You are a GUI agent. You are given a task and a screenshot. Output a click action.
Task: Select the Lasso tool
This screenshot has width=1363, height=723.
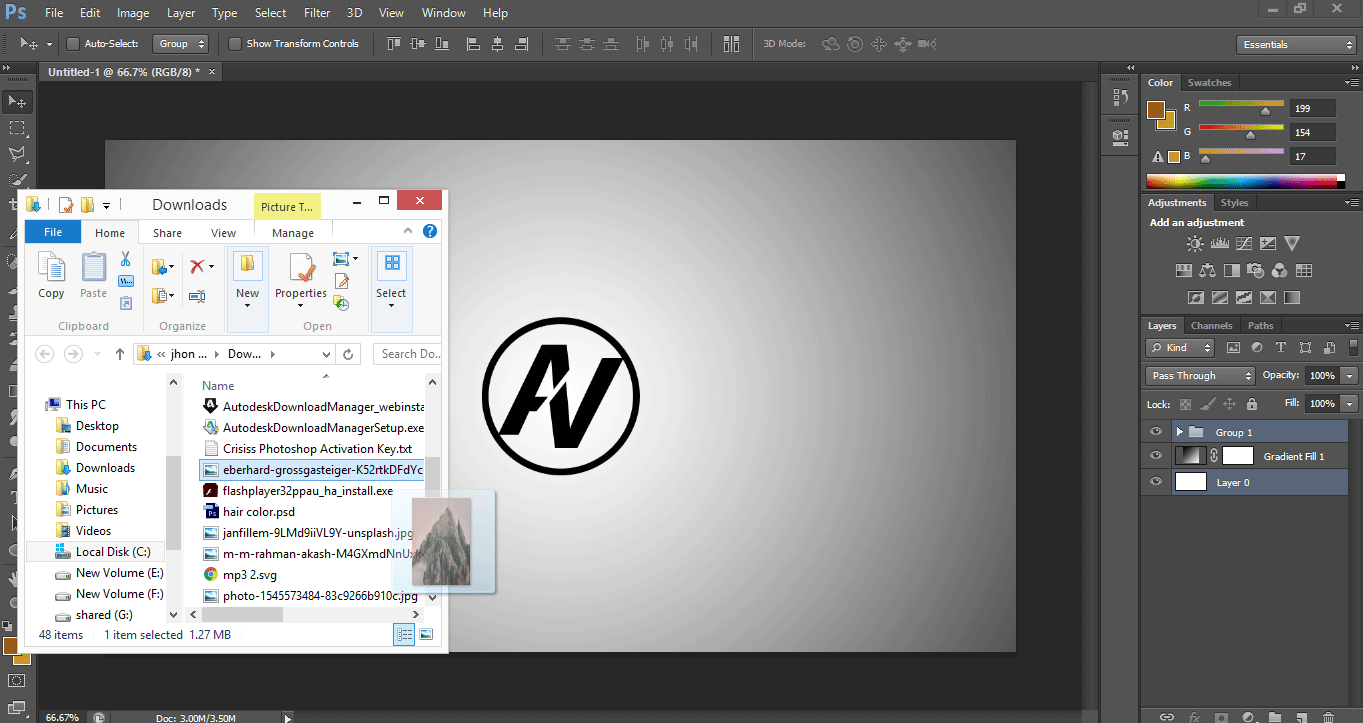point(17,154)
